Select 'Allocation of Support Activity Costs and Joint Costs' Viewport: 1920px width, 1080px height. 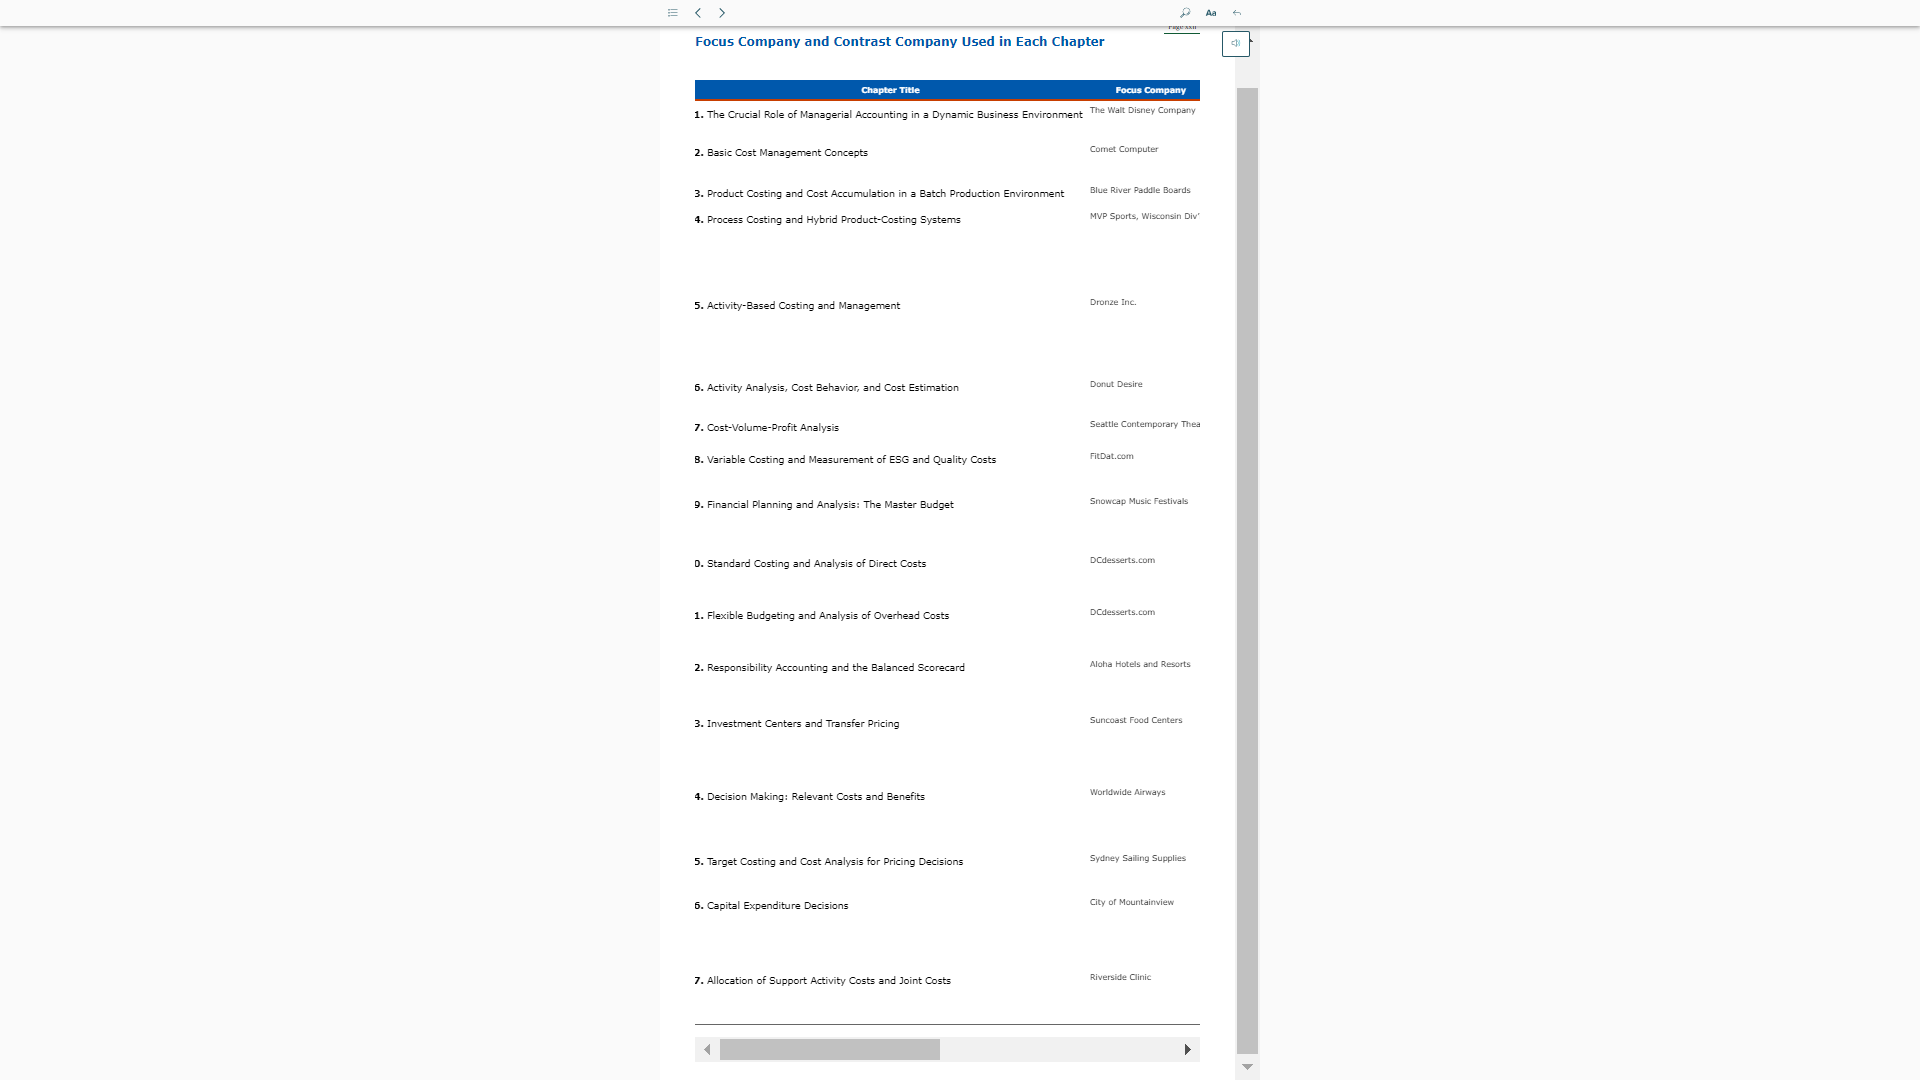tap(829, 981)
